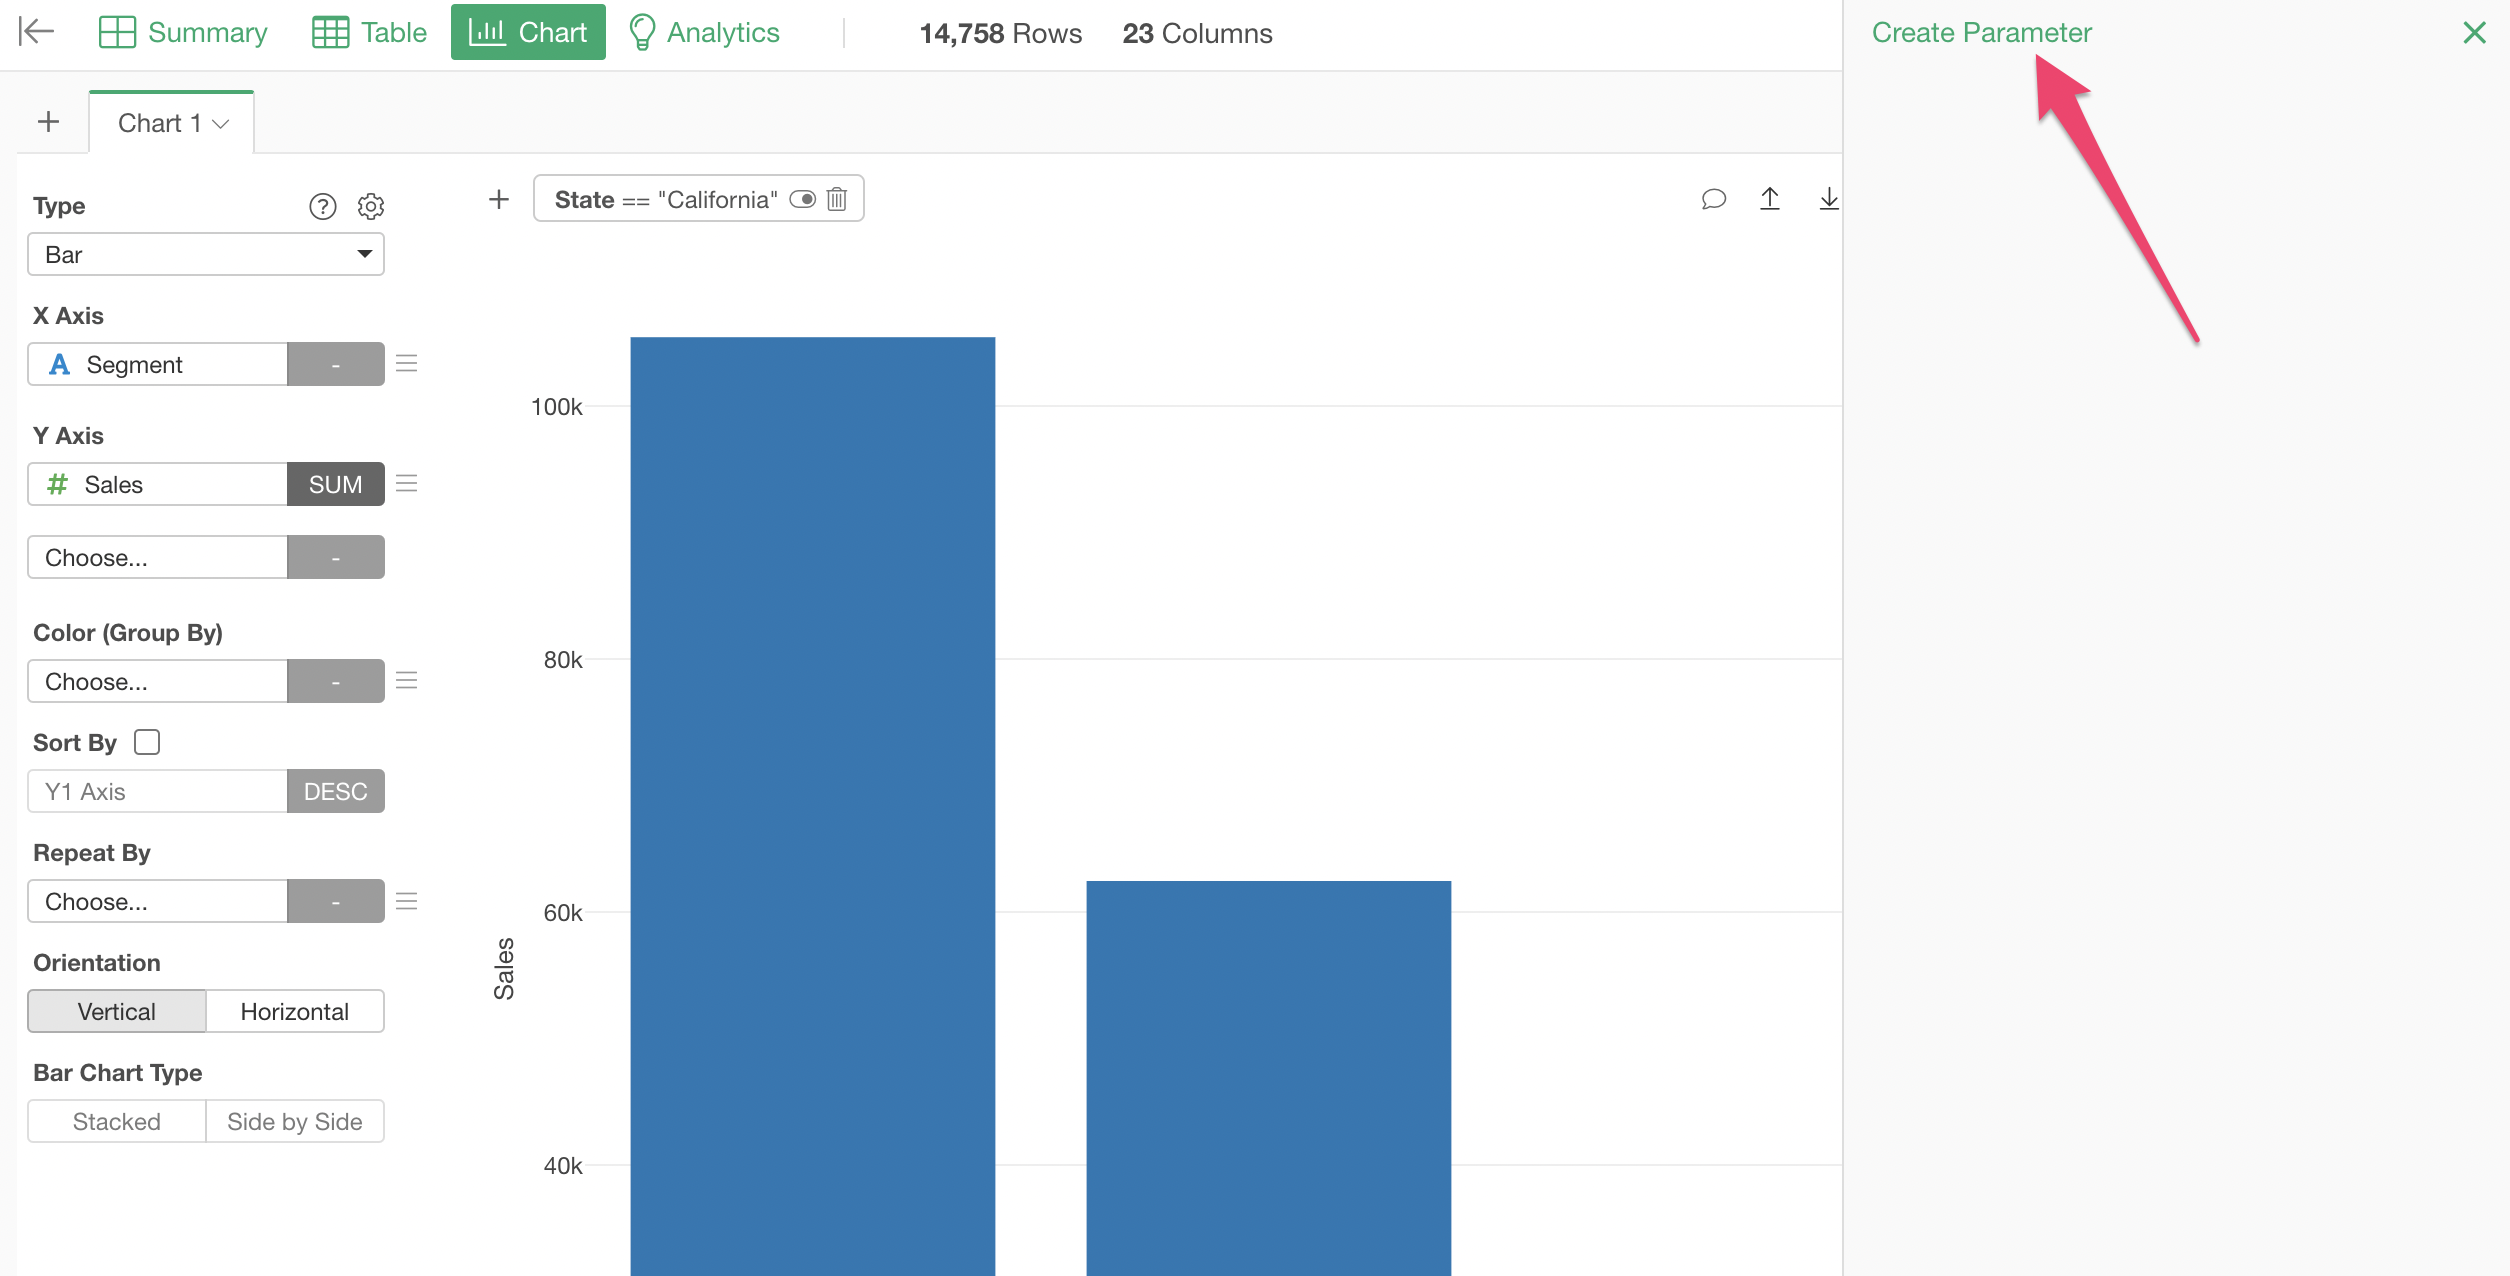Open chart type help icon

coord(322,206)
